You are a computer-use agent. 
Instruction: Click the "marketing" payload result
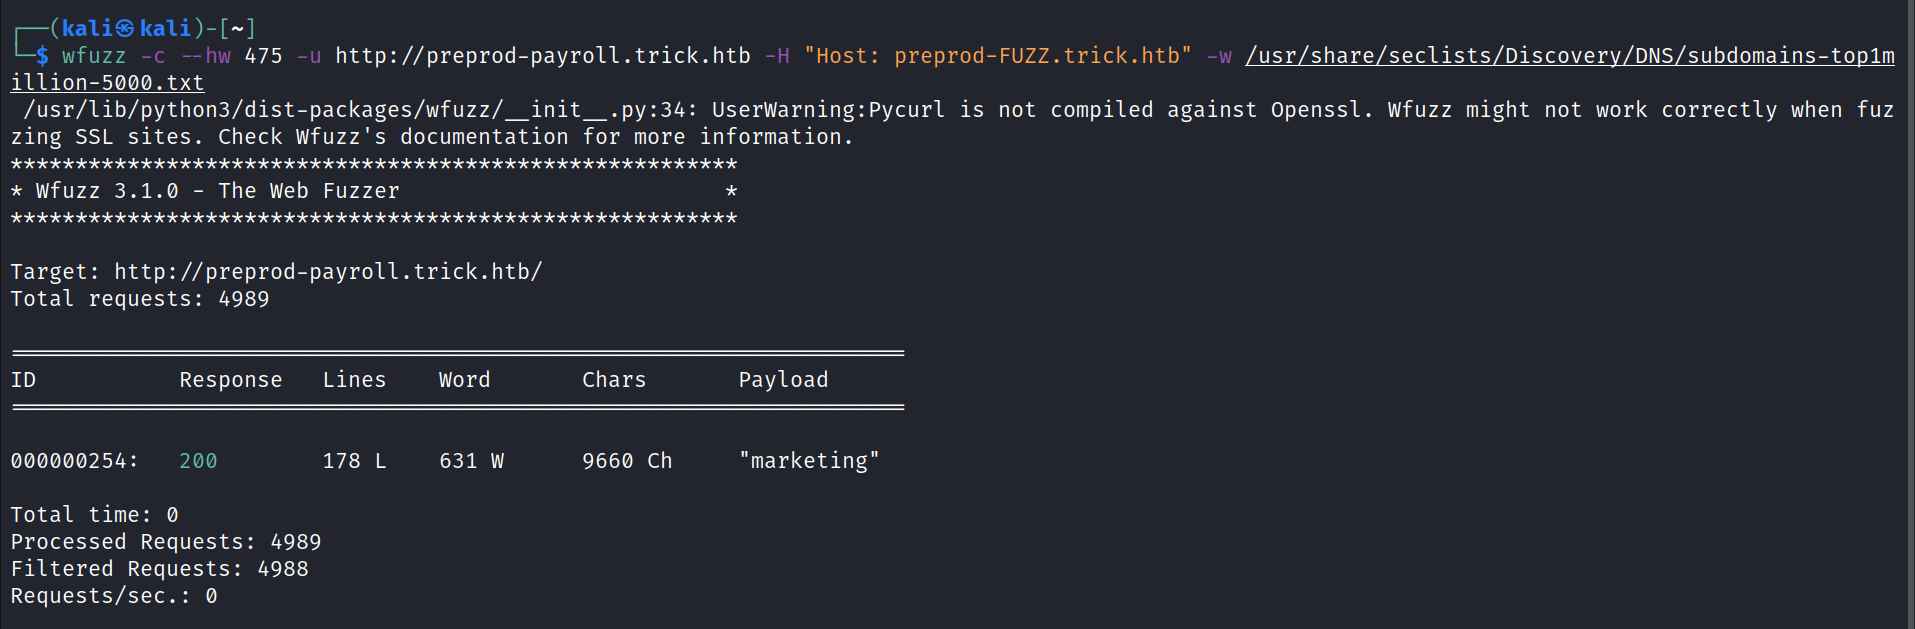click(x=809, y=461)
